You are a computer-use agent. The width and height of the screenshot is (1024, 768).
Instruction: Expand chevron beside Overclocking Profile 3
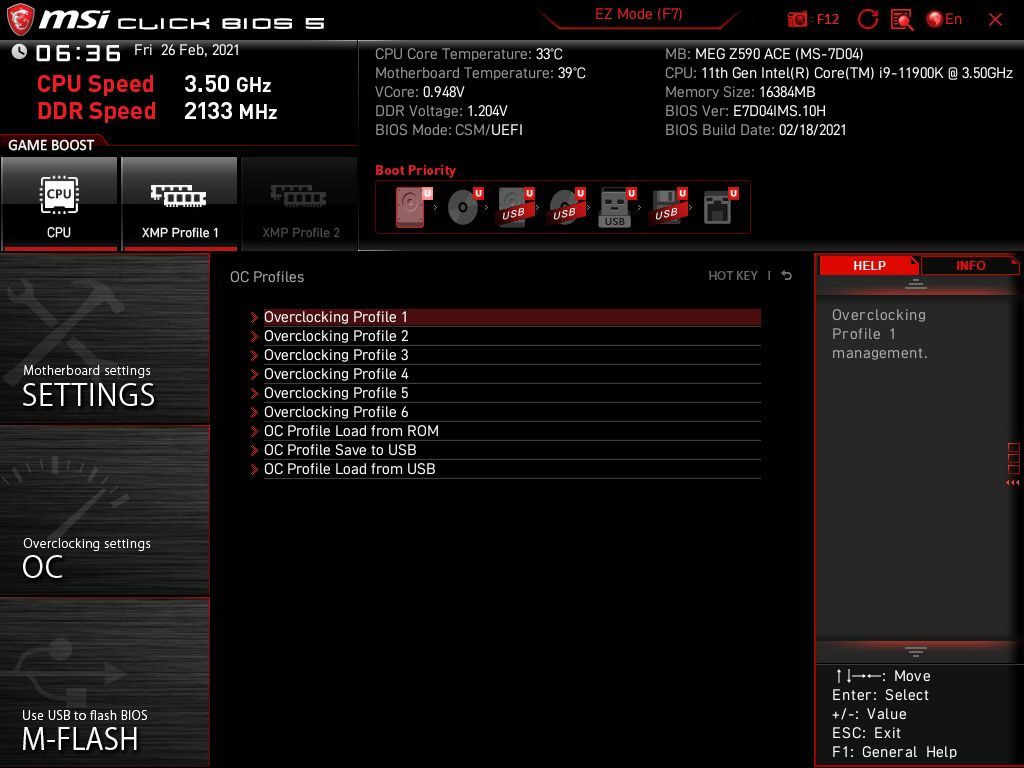(x=254, y=355)
